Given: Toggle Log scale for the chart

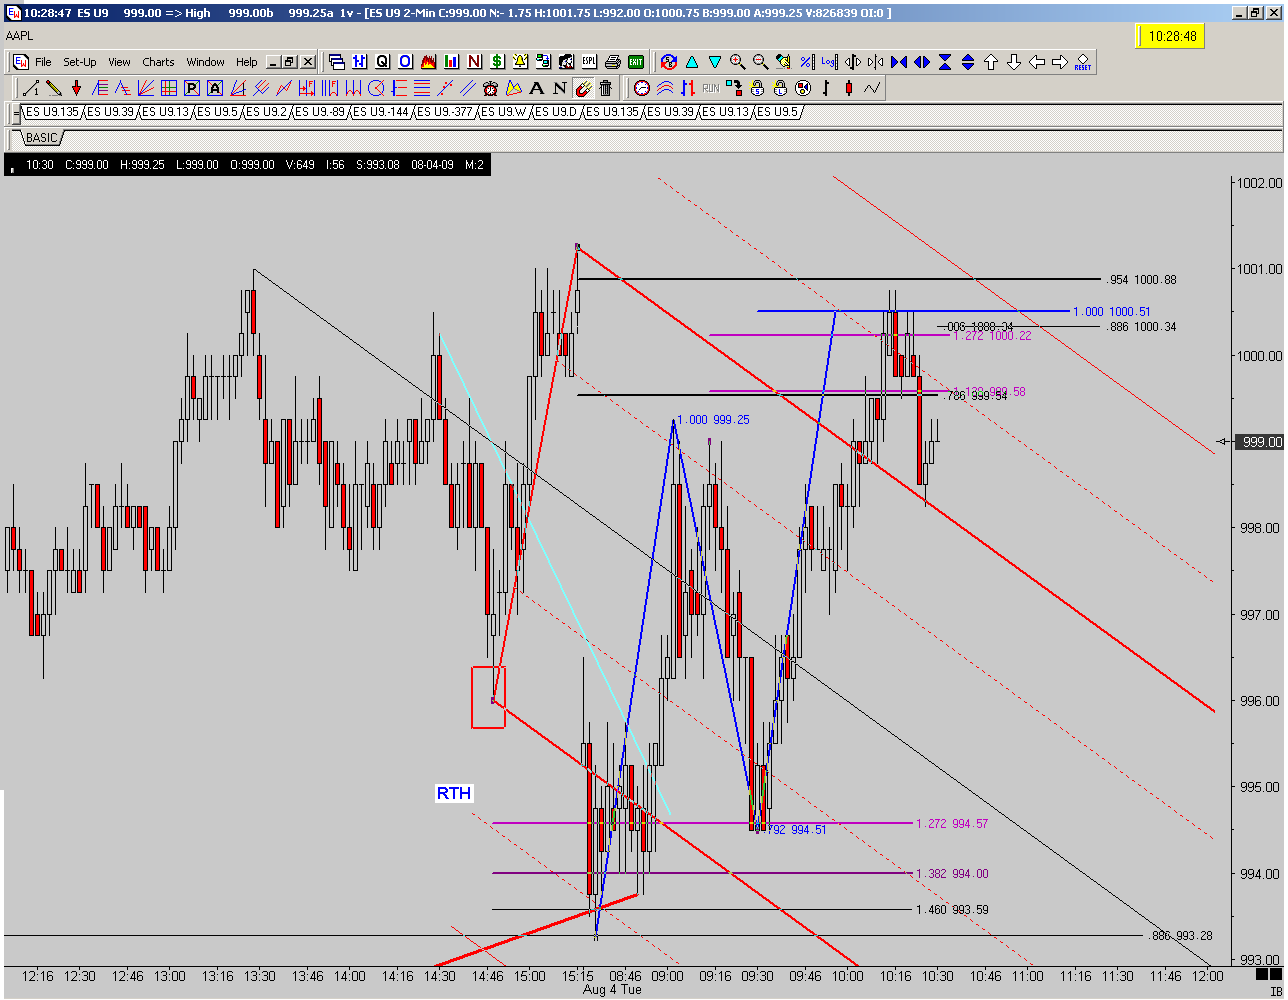Looking at the screenshot, I should click(830, 62).
